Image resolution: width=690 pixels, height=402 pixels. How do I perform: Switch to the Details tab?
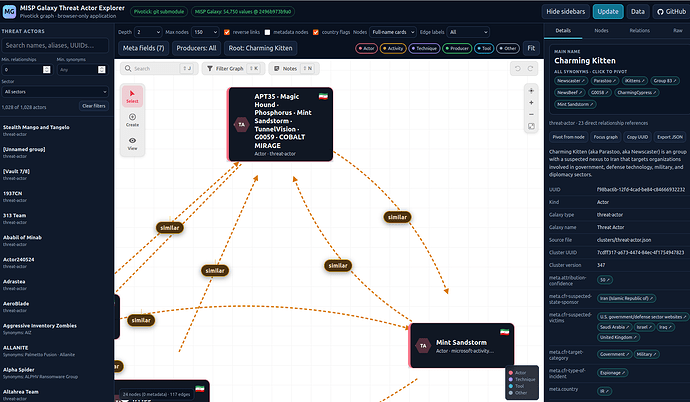pyautogui.click(x=563, y=30)
